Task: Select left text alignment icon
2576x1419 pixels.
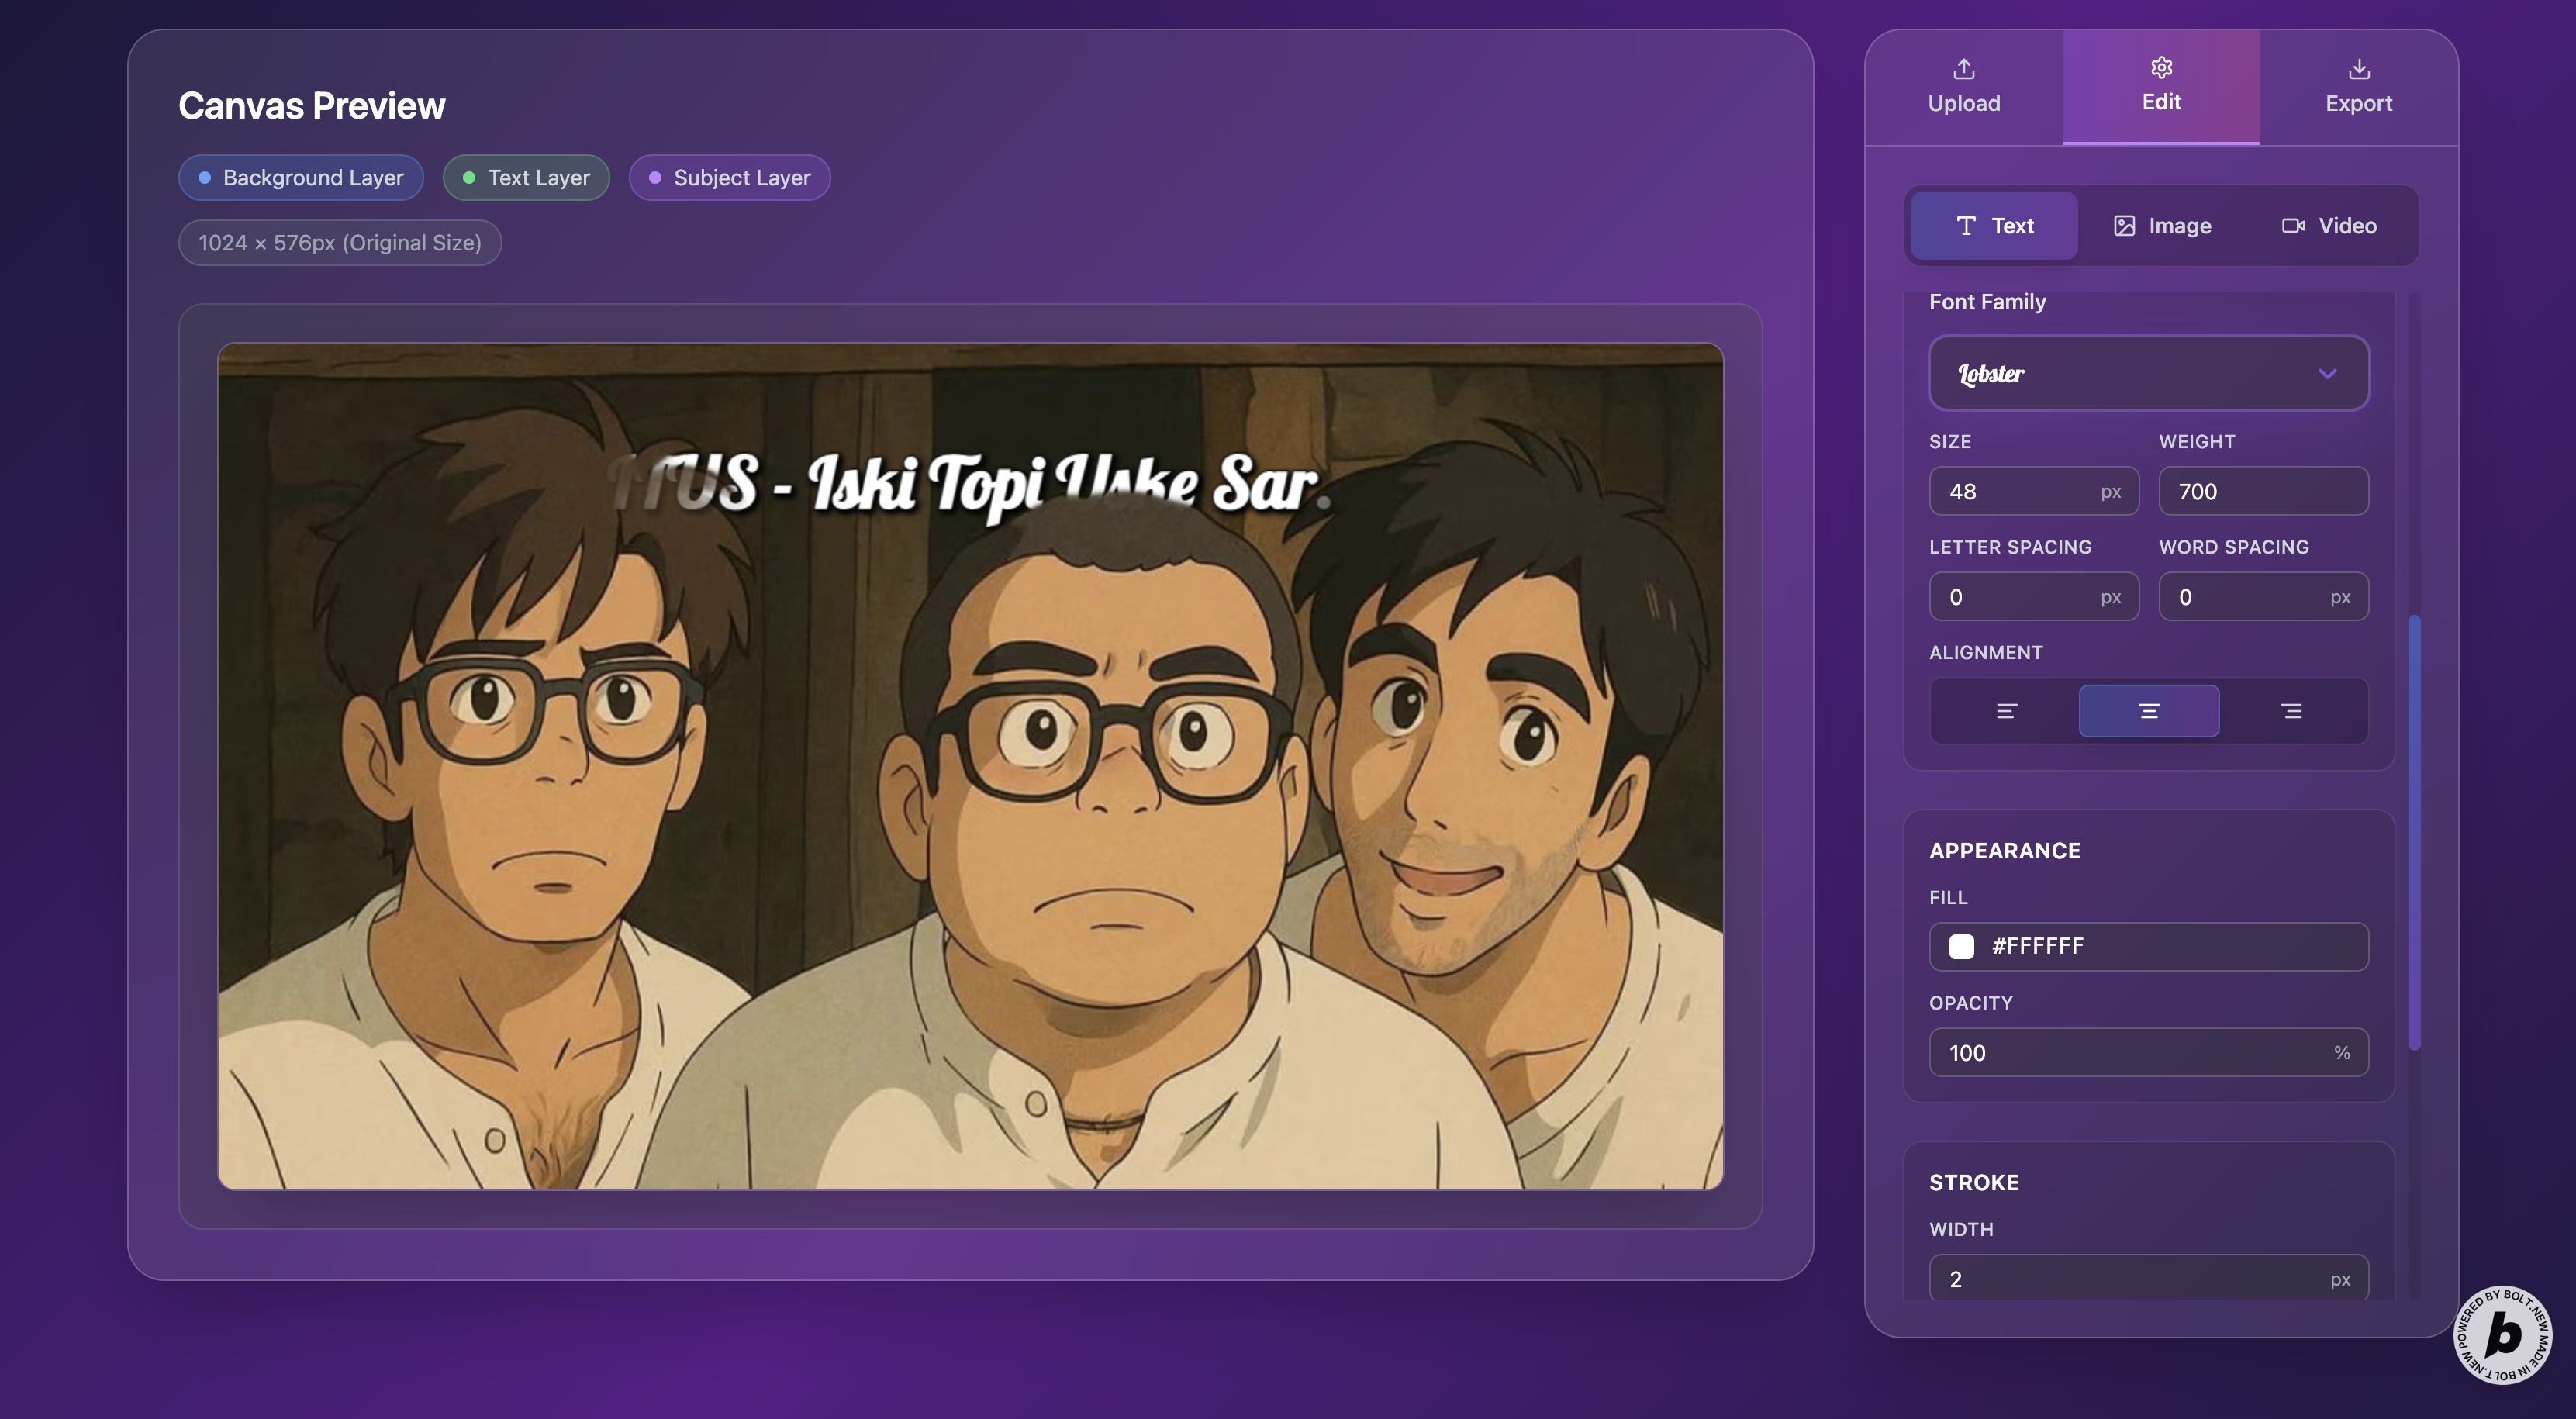Action: click(2006, 711)
